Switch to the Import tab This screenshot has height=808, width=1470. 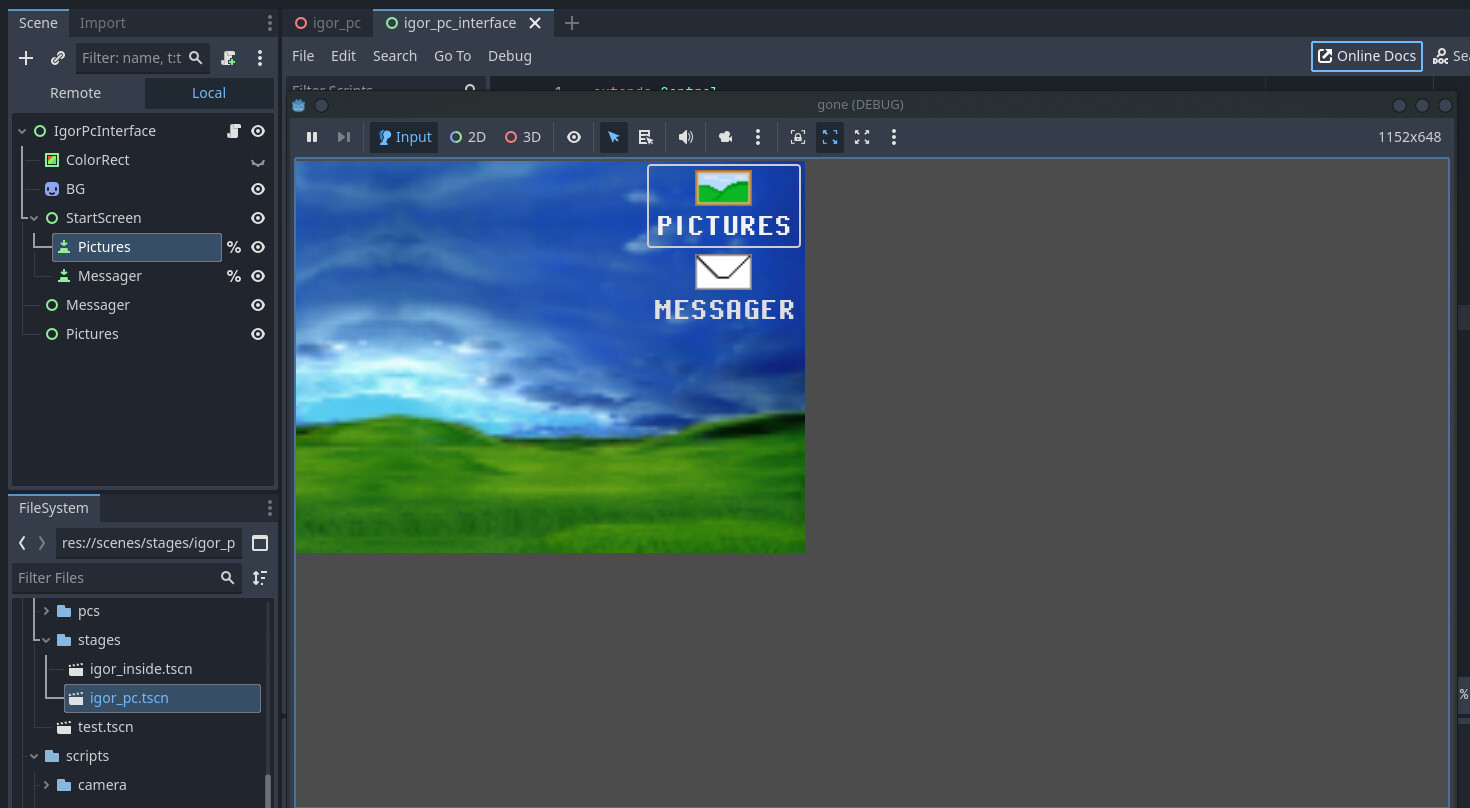tap(103, 23)
